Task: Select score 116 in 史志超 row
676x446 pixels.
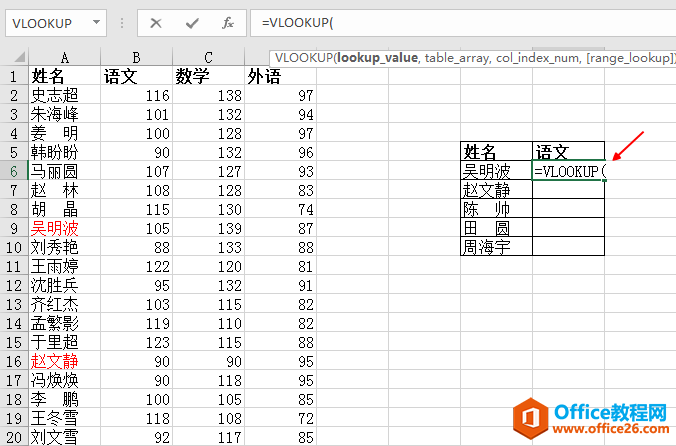Action: click(136, 95)
